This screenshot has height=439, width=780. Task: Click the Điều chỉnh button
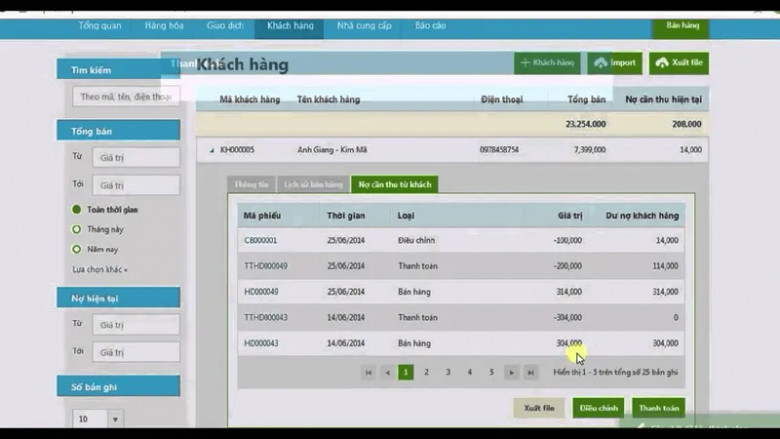click(598, 408)
